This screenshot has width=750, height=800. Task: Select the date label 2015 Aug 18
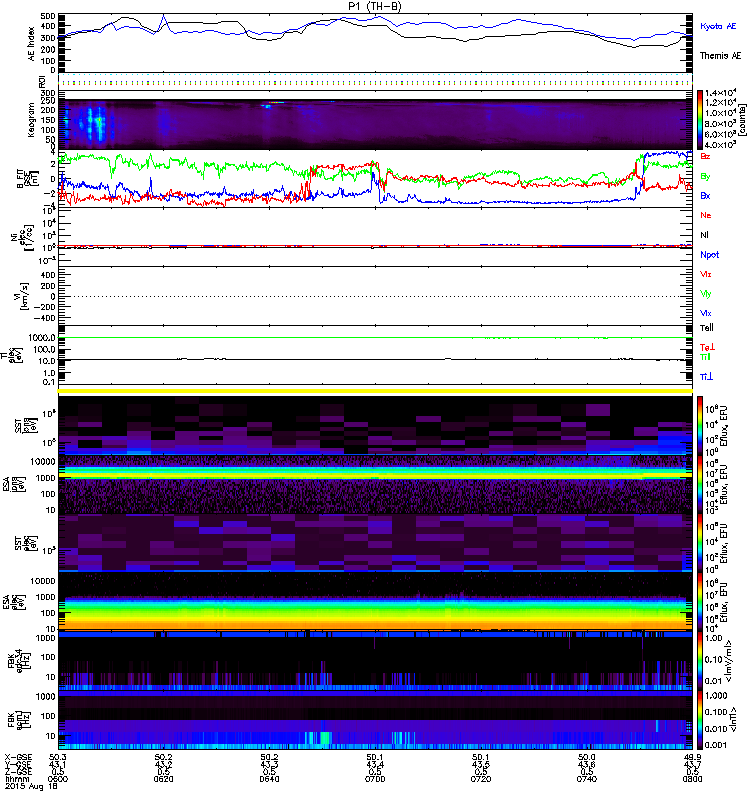(31, 786)
